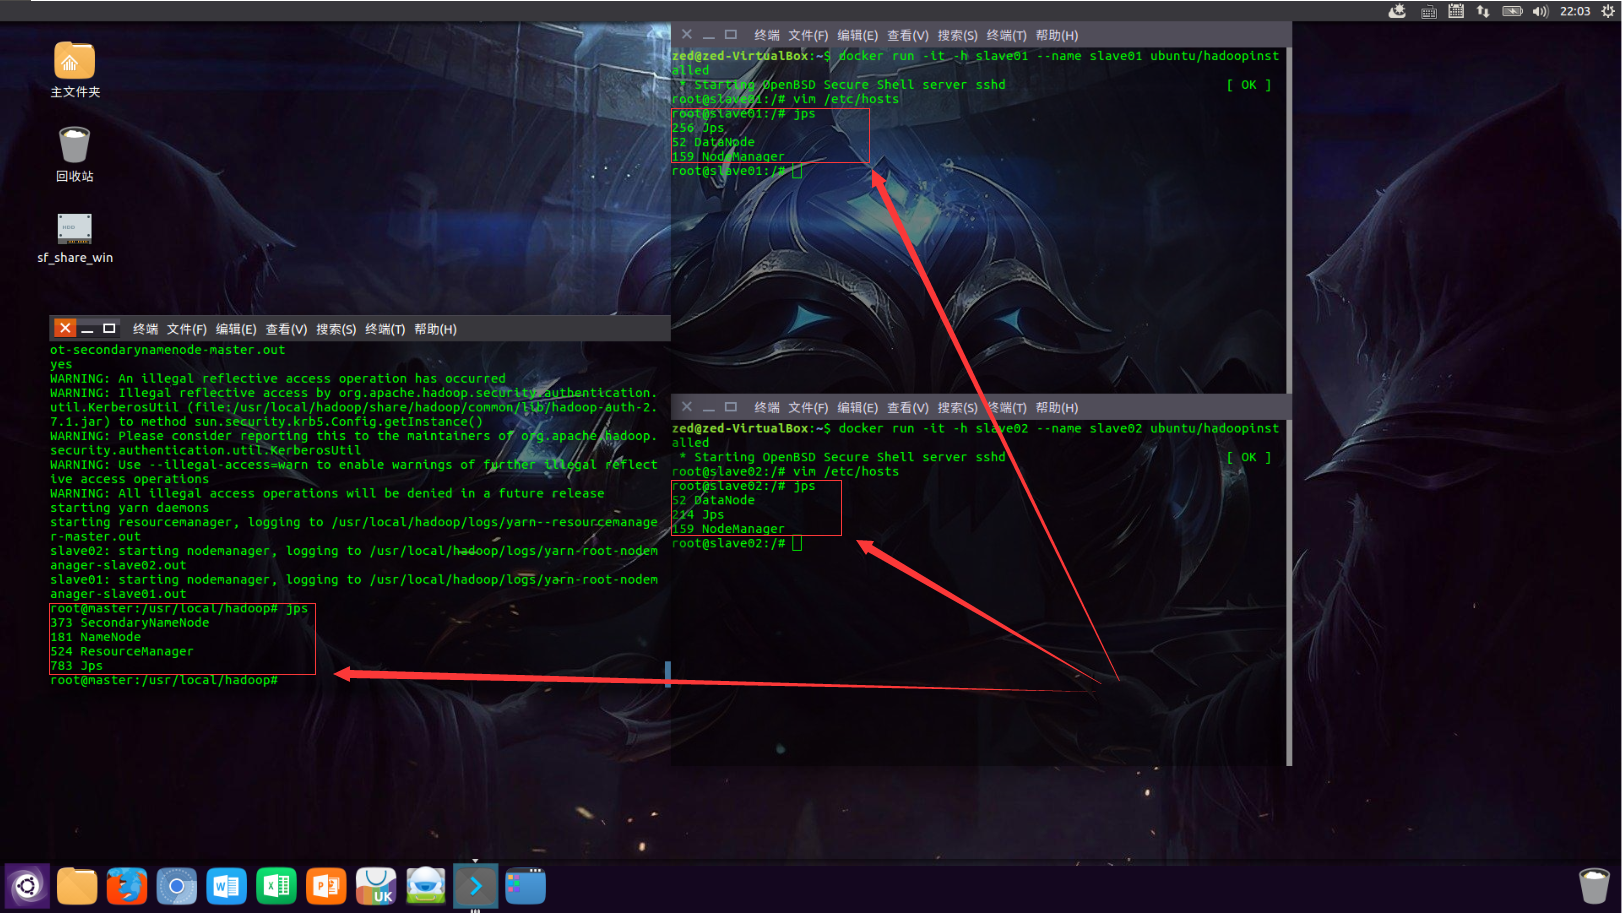Click 'starting yarn daemons' line in master terminal
This screenshot has width=1622, height=914.
pos(130,508)
